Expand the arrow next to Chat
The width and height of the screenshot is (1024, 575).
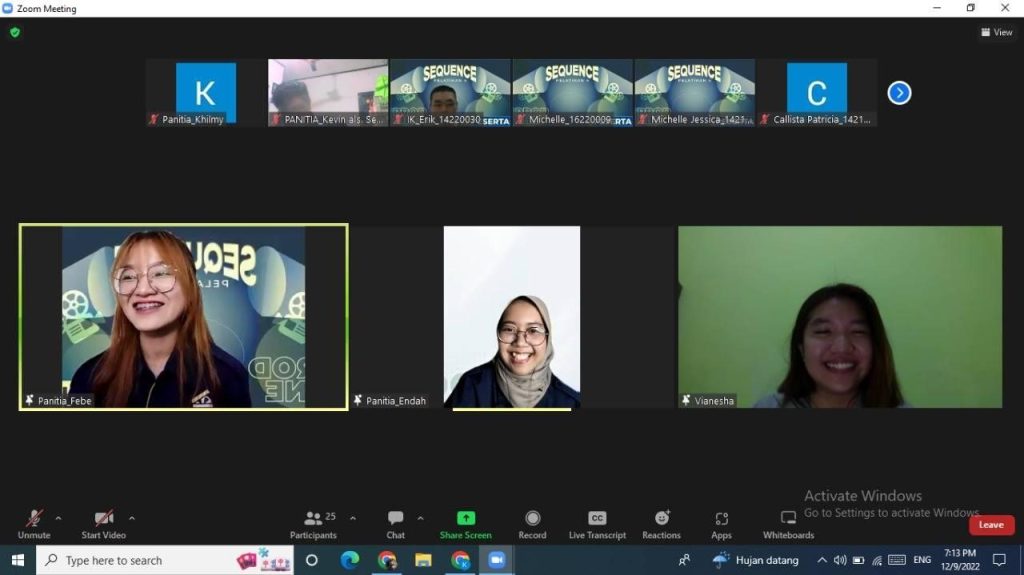pyautogui.click(x=421, y=518)
